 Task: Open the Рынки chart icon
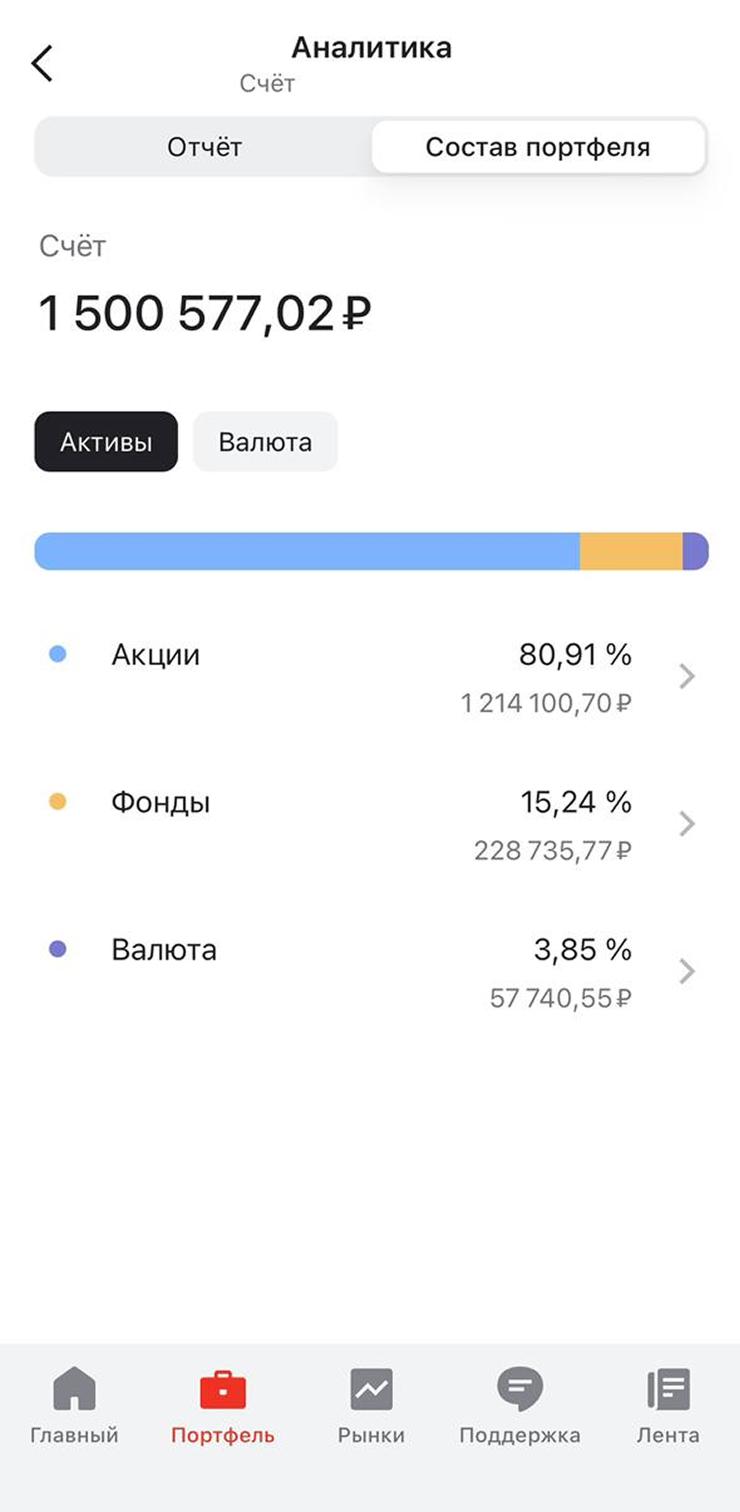(371, 1390)
